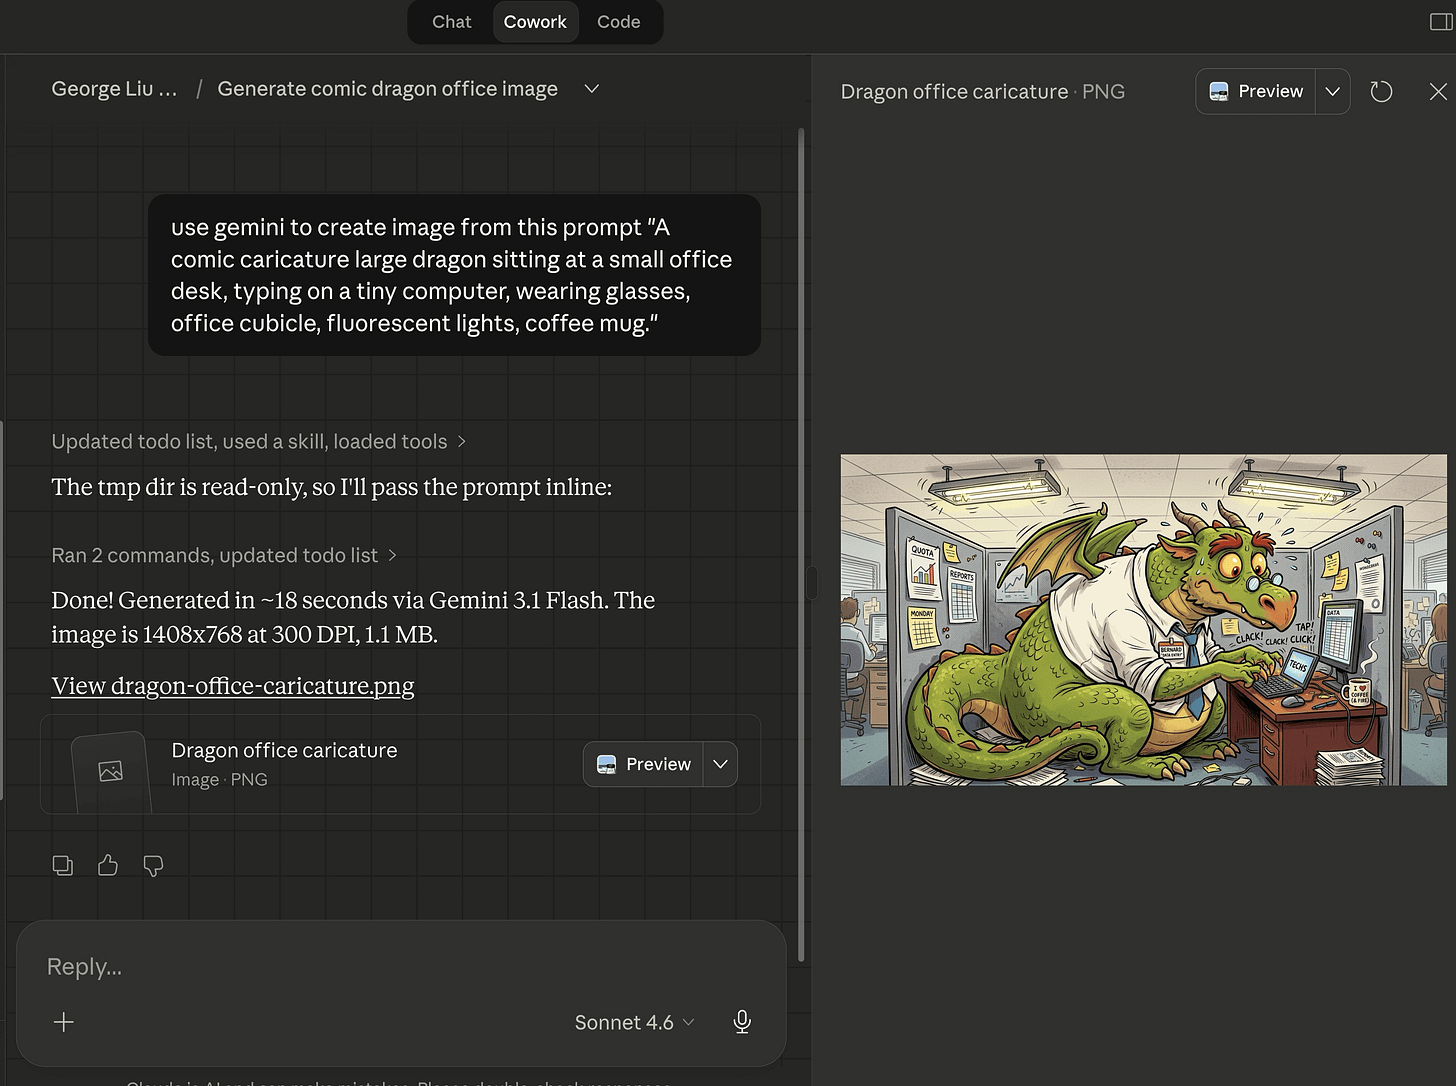Give the response a thumbs down
The width and height of the screenshot is (1456, 1086).
(x=152, y=865)
